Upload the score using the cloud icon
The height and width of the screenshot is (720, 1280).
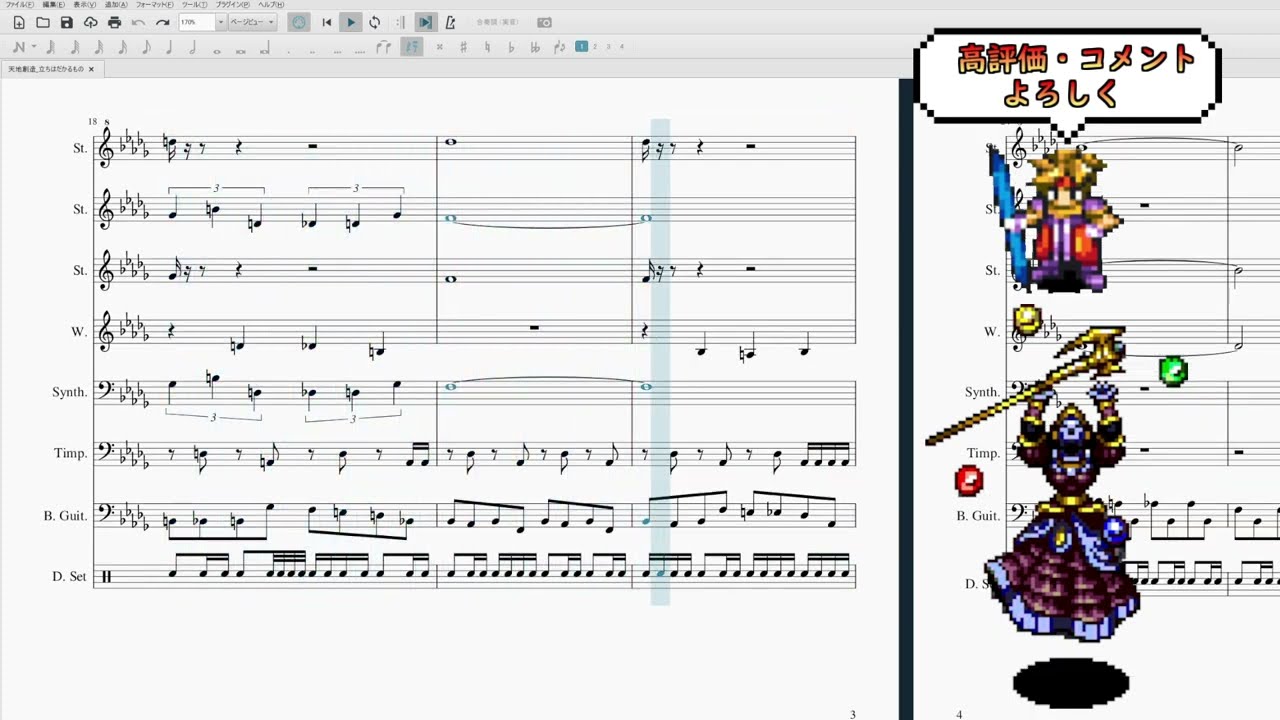(x=90, y=22)
